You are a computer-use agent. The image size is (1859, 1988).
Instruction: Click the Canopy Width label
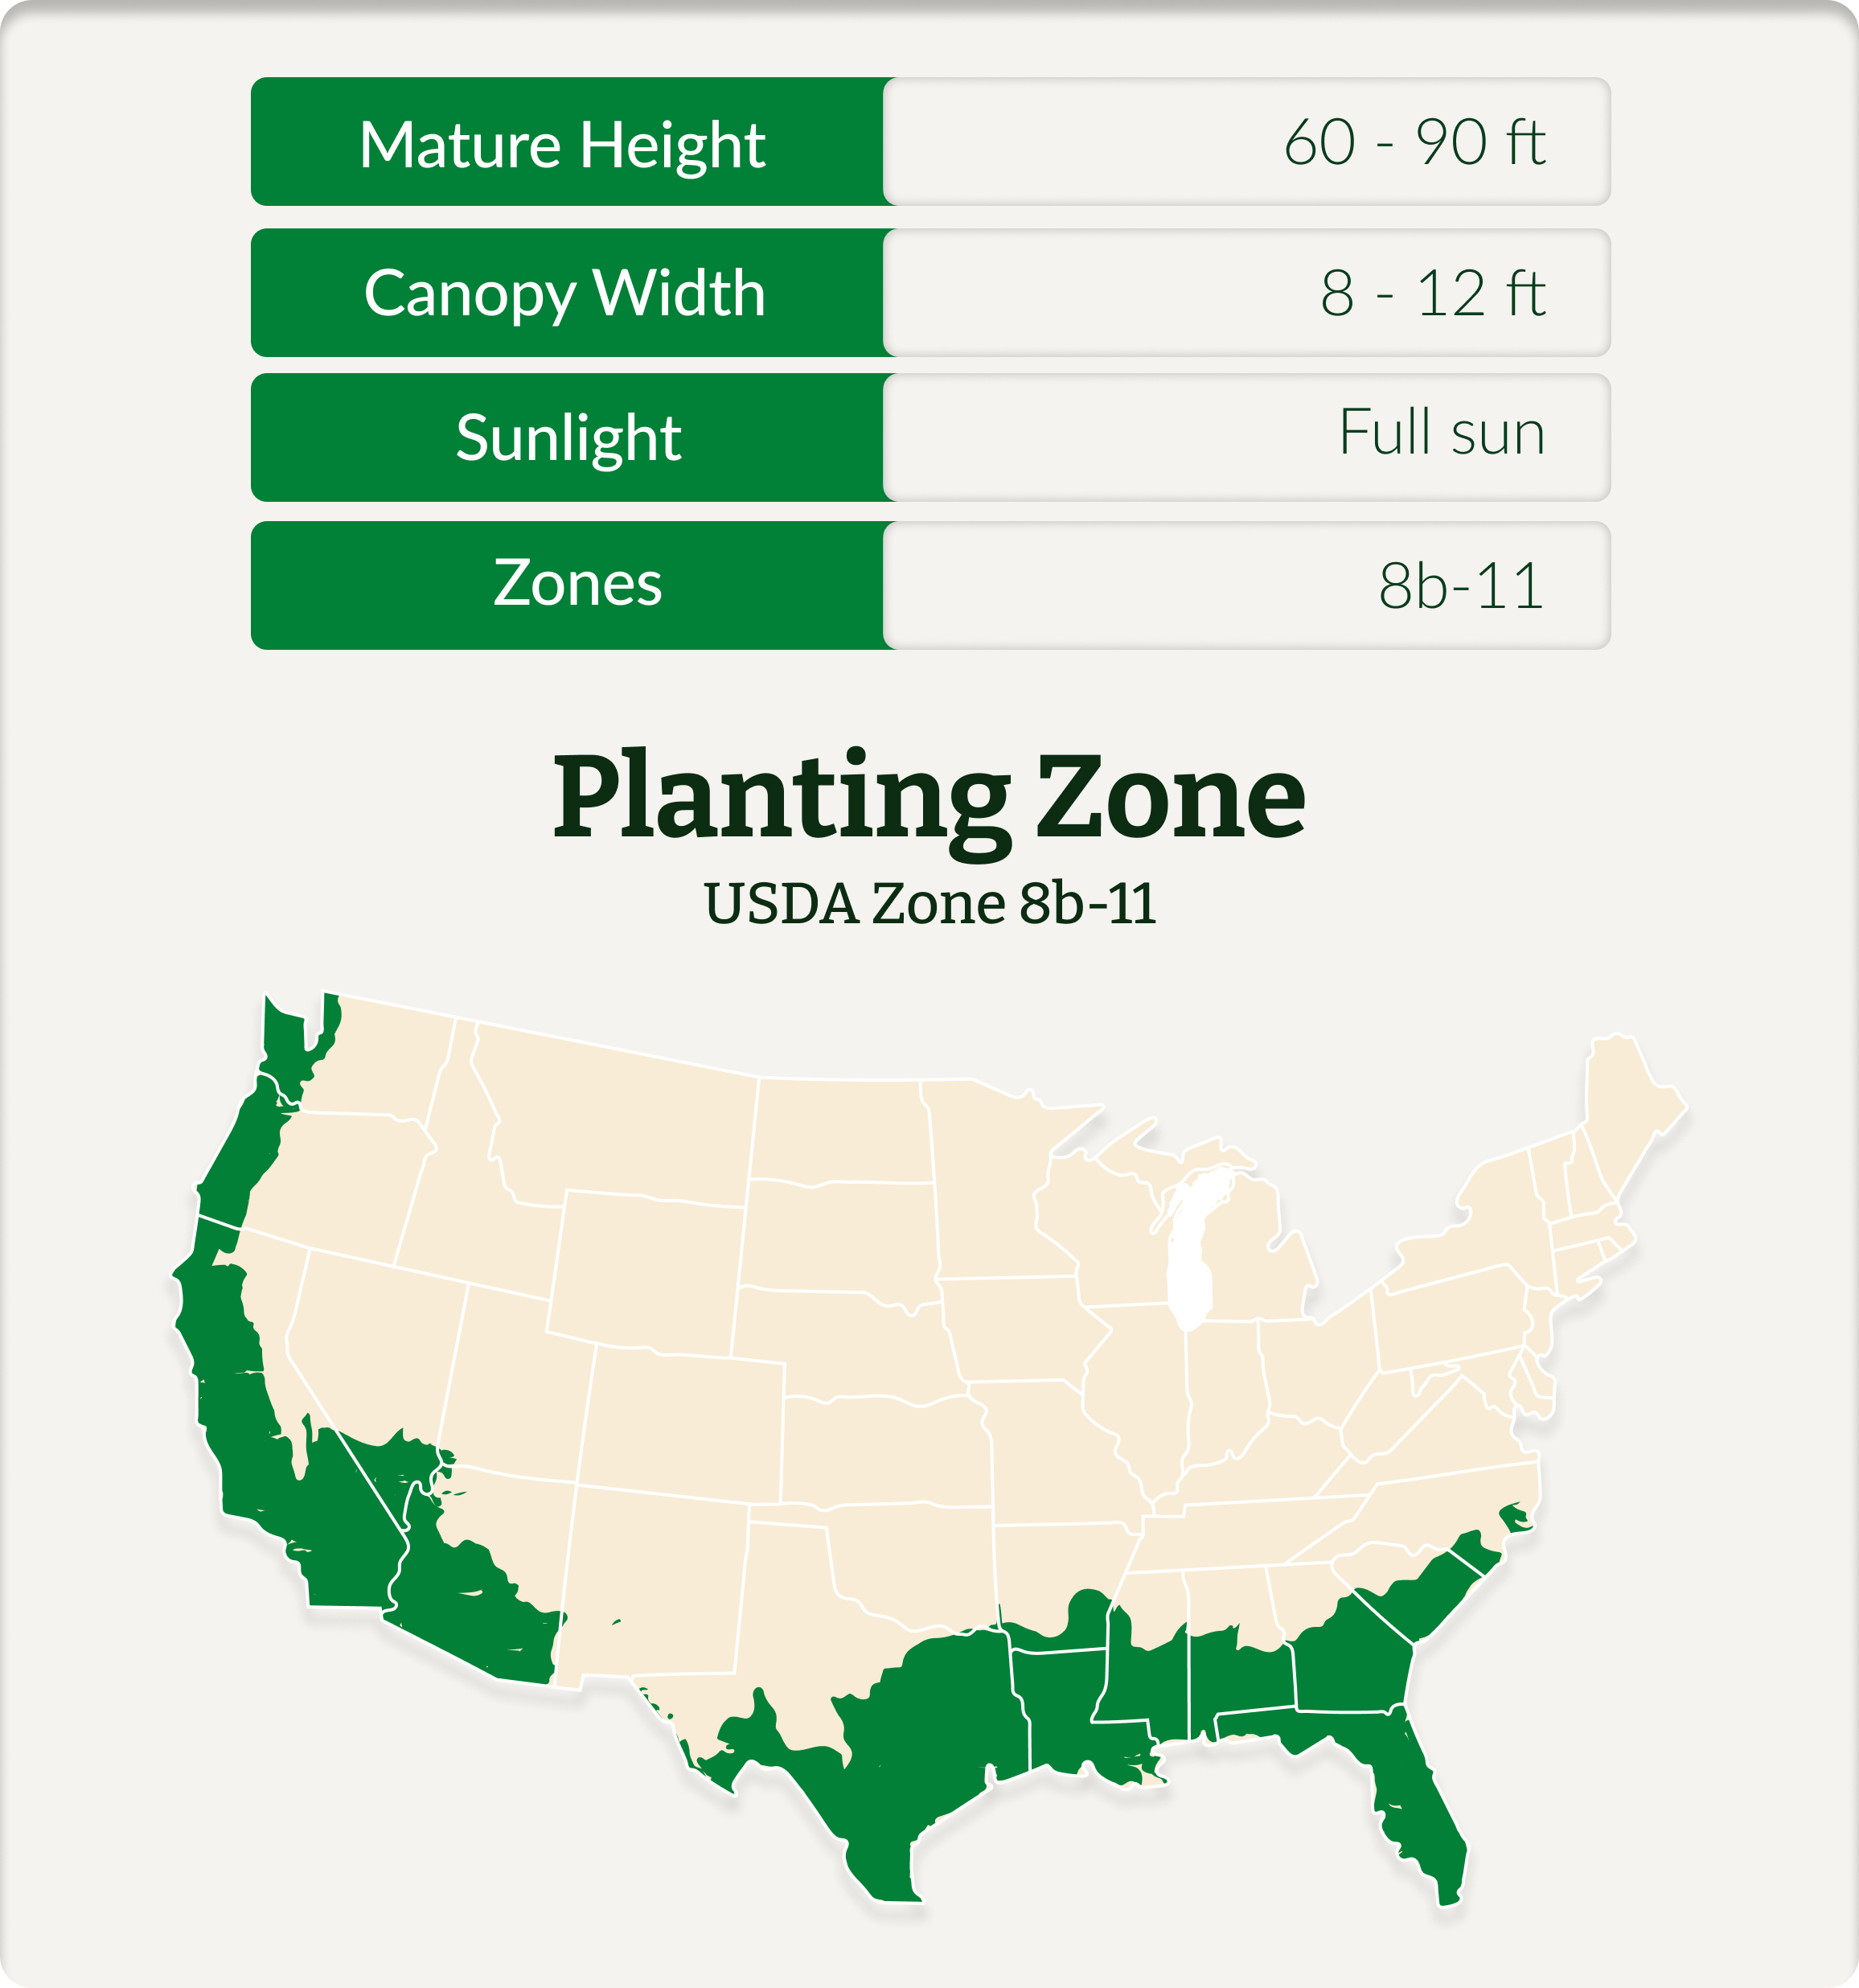click(x=564, y=293)
